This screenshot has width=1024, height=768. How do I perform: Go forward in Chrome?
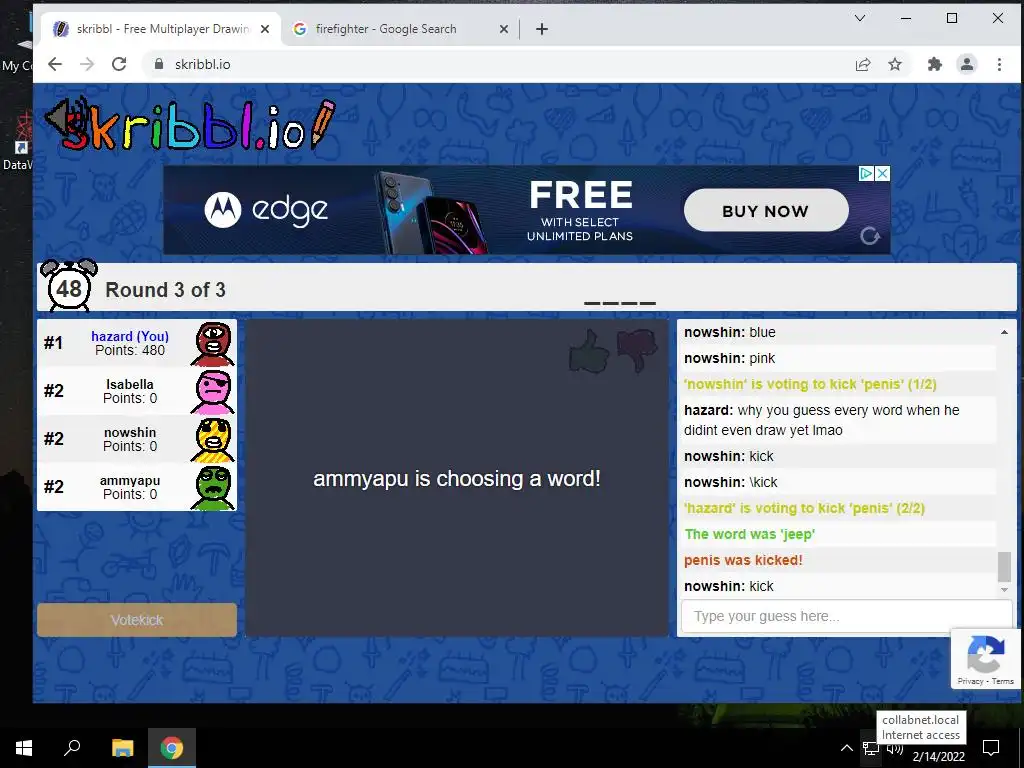point(87,64)
